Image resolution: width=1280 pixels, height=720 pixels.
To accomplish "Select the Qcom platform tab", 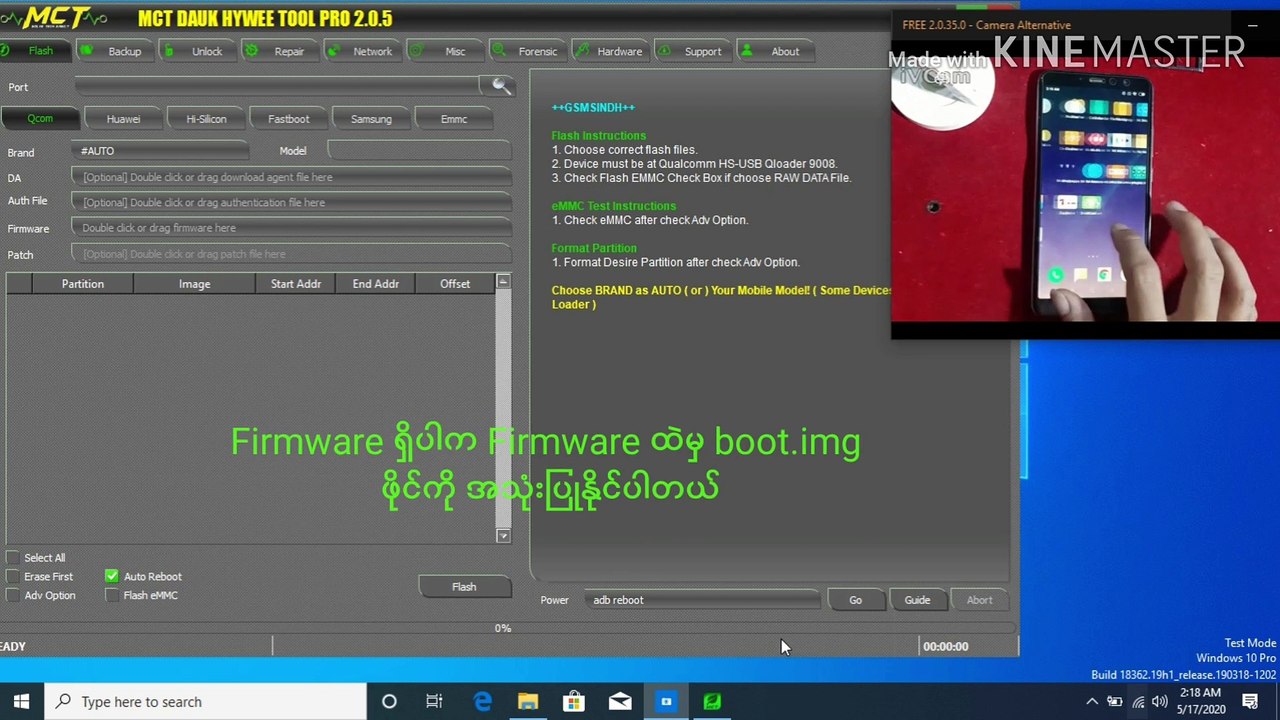I will [x=40, y=119].
